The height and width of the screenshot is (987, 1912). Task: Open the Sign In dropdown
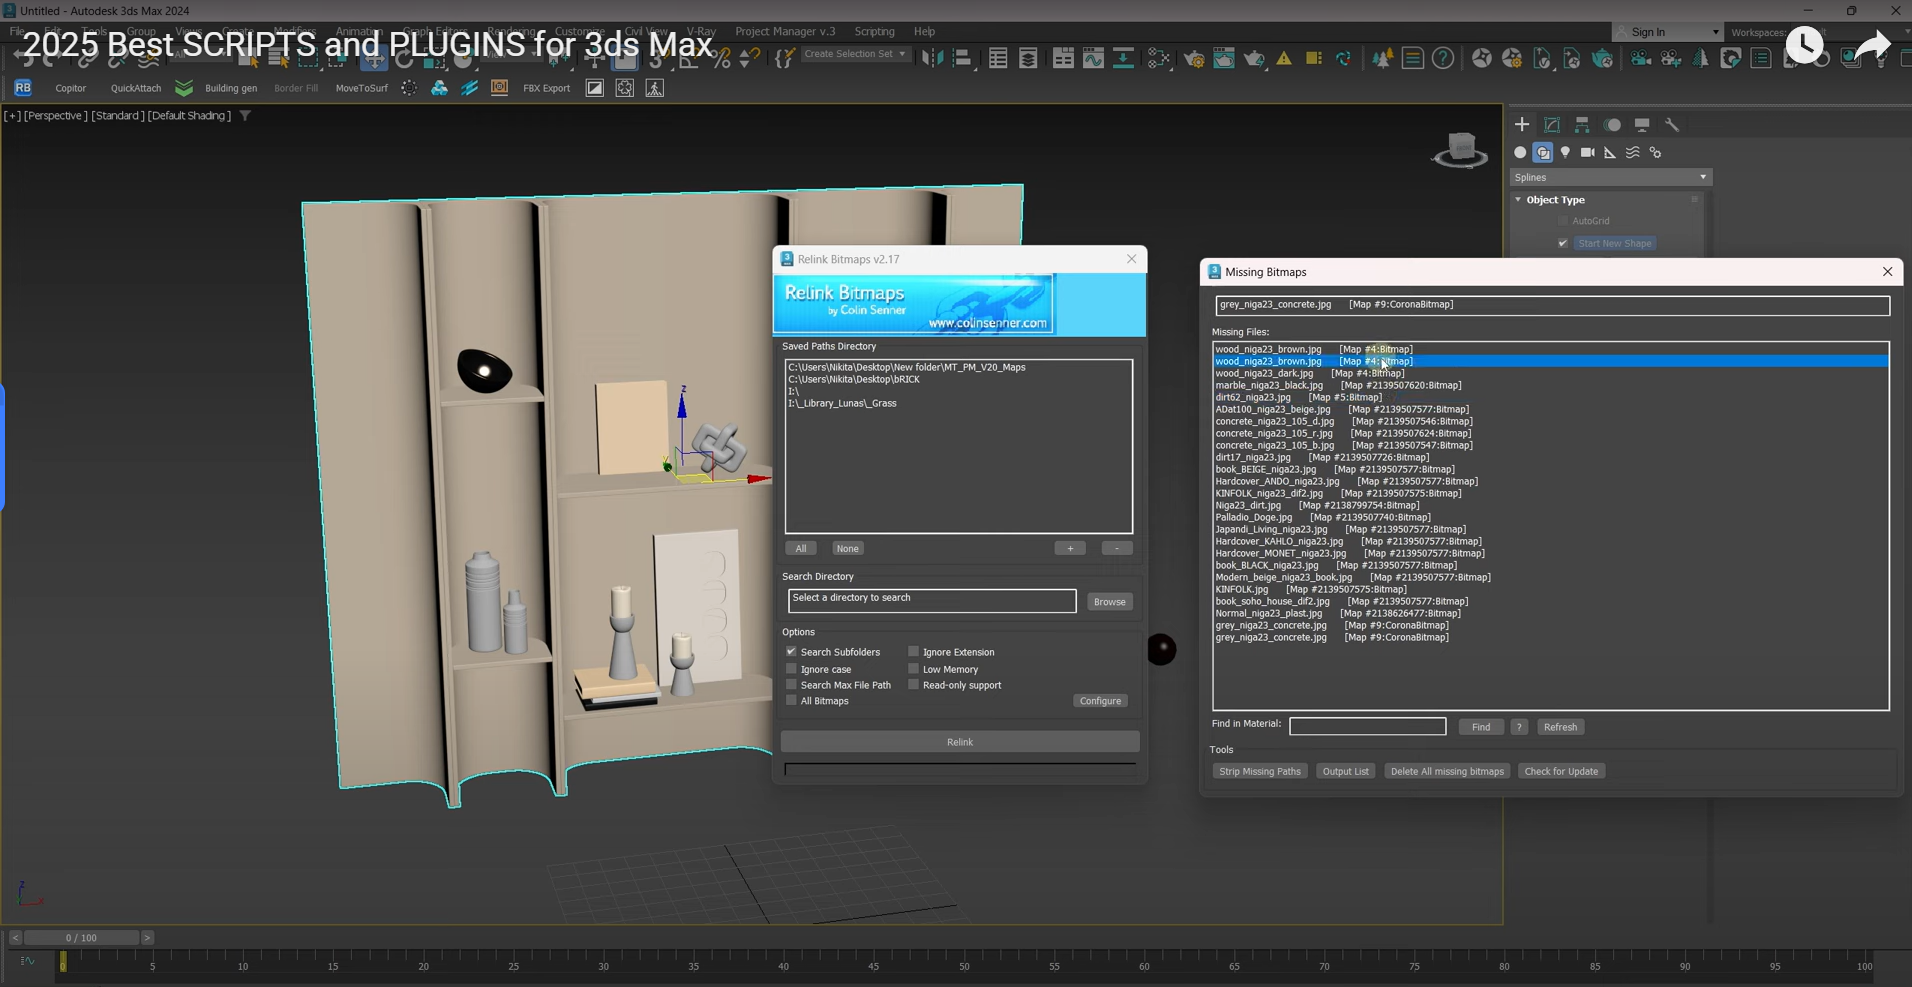[1668, 32]
